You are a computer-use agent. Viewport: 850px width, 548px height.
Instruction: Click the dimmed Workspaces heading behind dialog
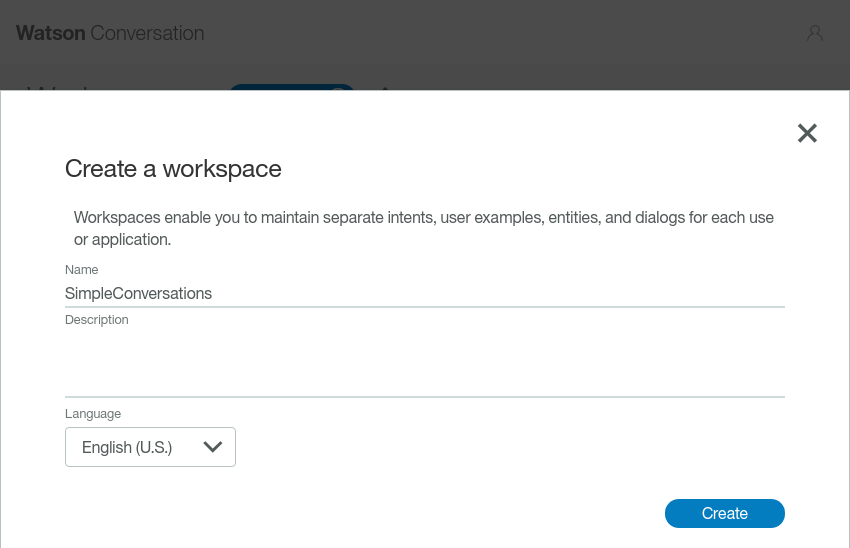(60, 87)
